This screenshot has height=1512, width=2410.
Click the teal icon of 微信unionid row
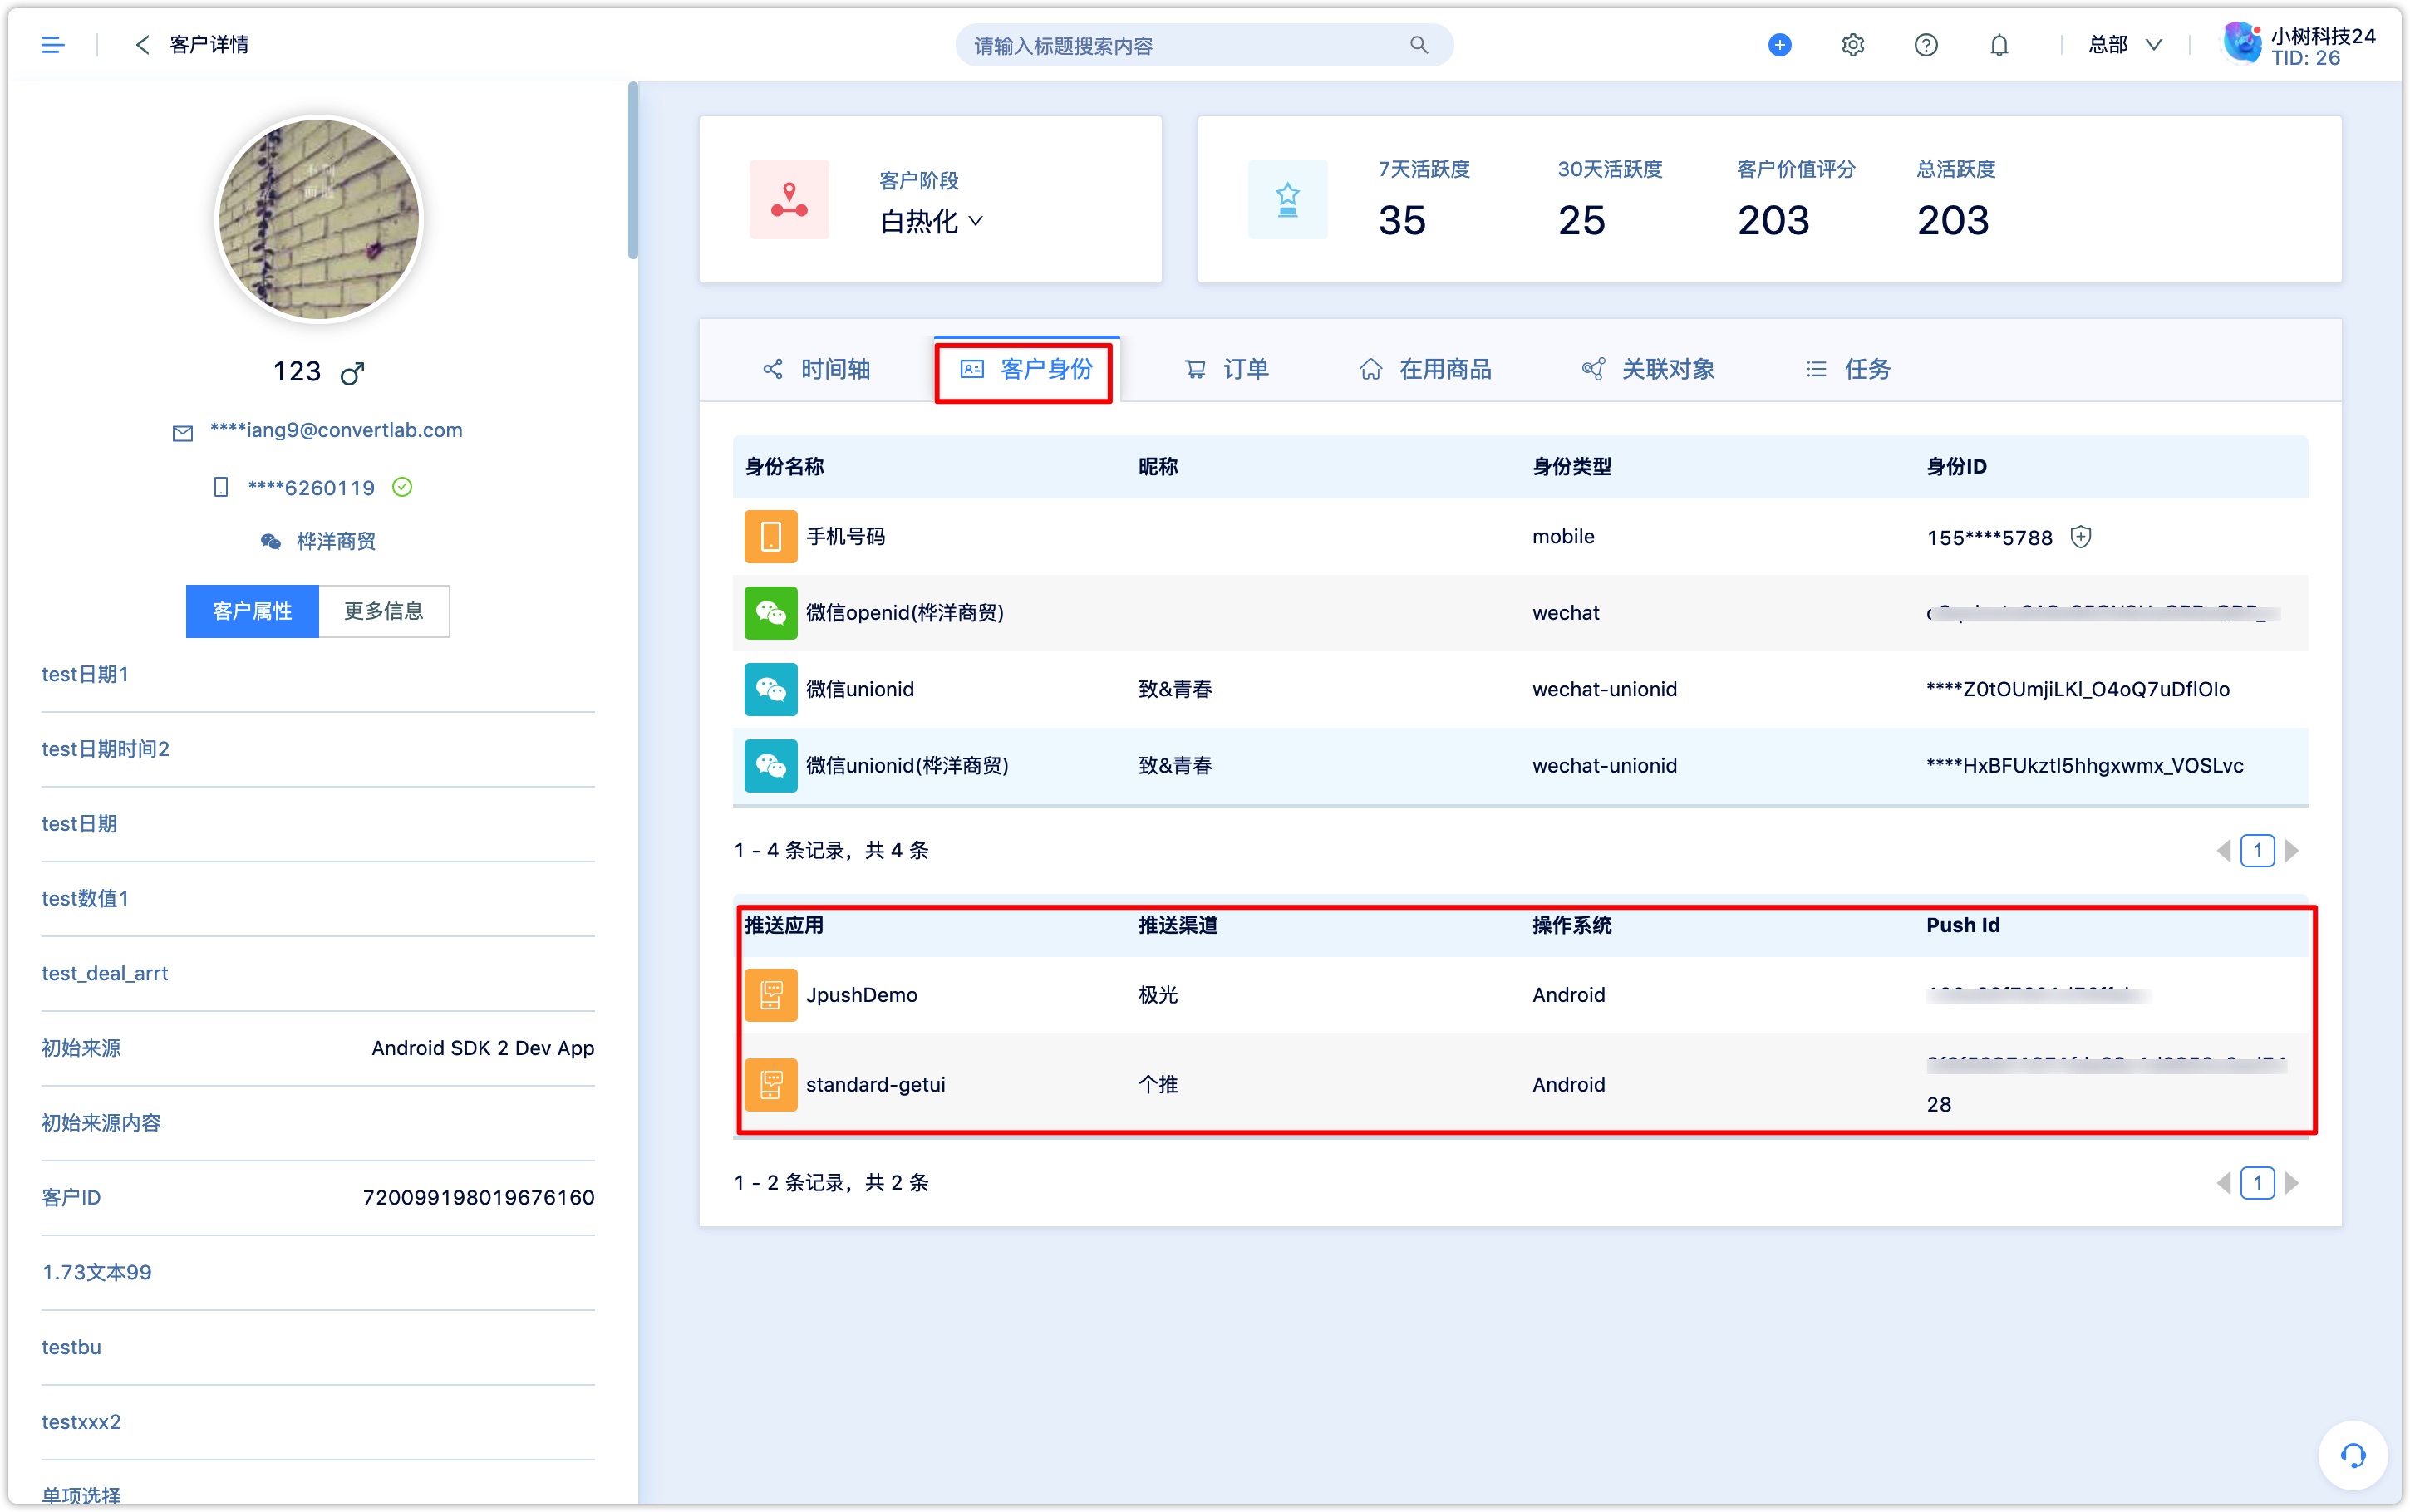point(770,689)
